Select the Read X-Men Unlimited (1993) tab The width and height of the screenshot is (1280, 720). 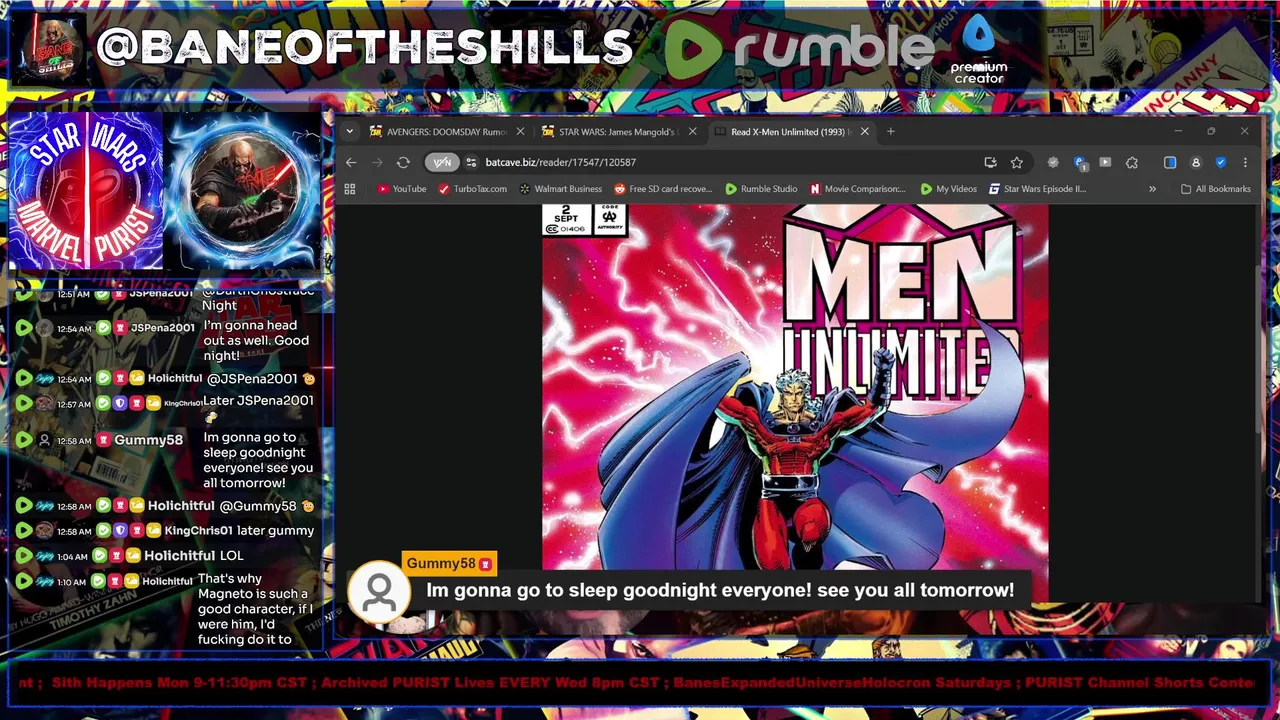(x=790, y=131)
